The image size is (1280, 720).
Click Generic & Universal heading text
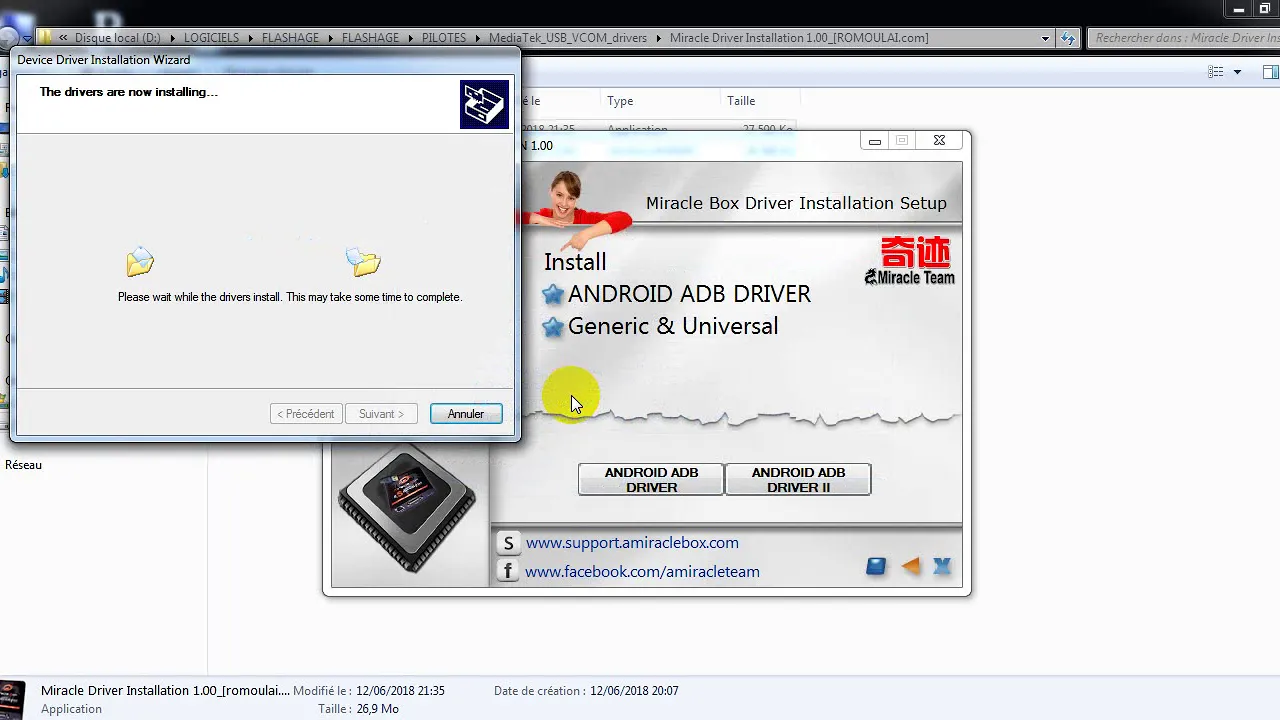[x=673, y=326]
